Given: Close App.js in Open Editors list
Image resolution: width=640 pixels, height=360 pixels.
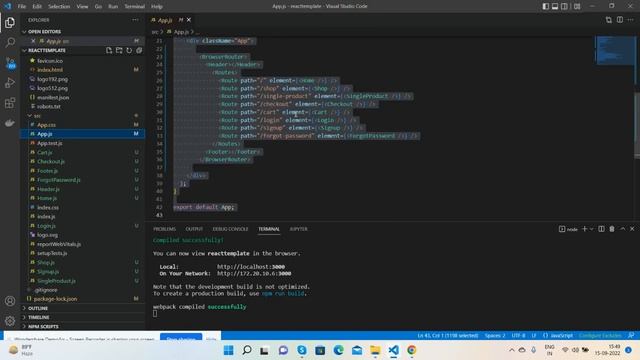Looking at the screenshot, I should coord(33,41).
